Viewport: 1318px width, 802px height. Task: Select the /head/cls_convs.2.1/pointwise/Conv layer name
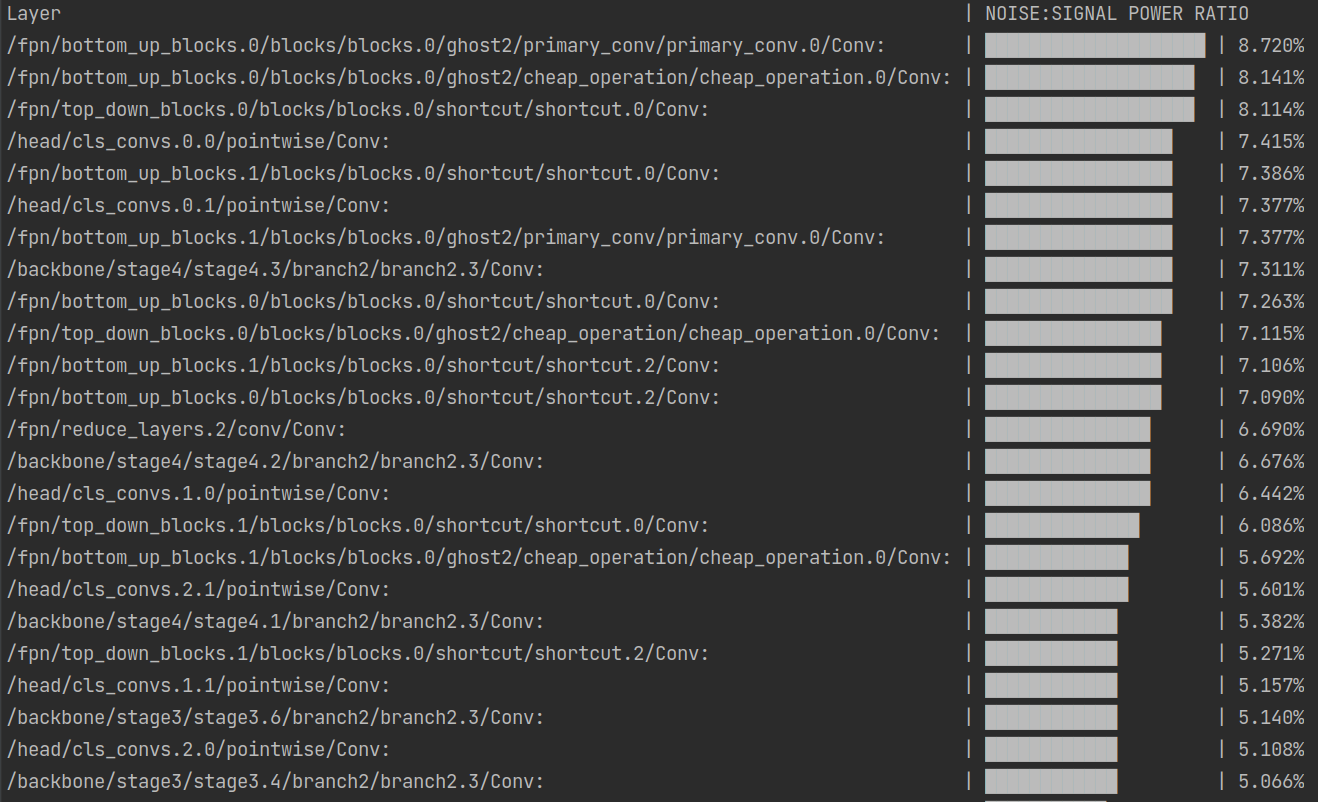(x=198, y=590)
